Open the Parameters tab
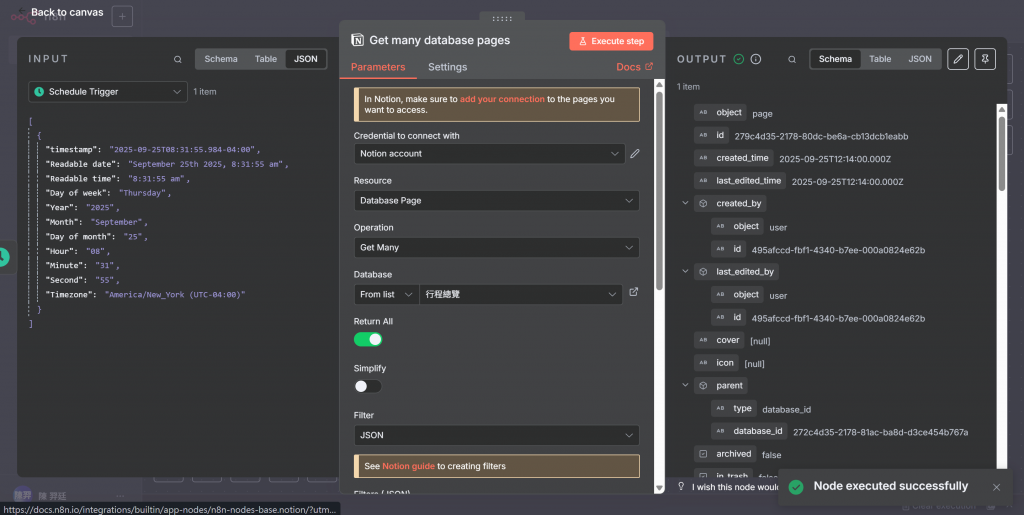 pos(377,67)
